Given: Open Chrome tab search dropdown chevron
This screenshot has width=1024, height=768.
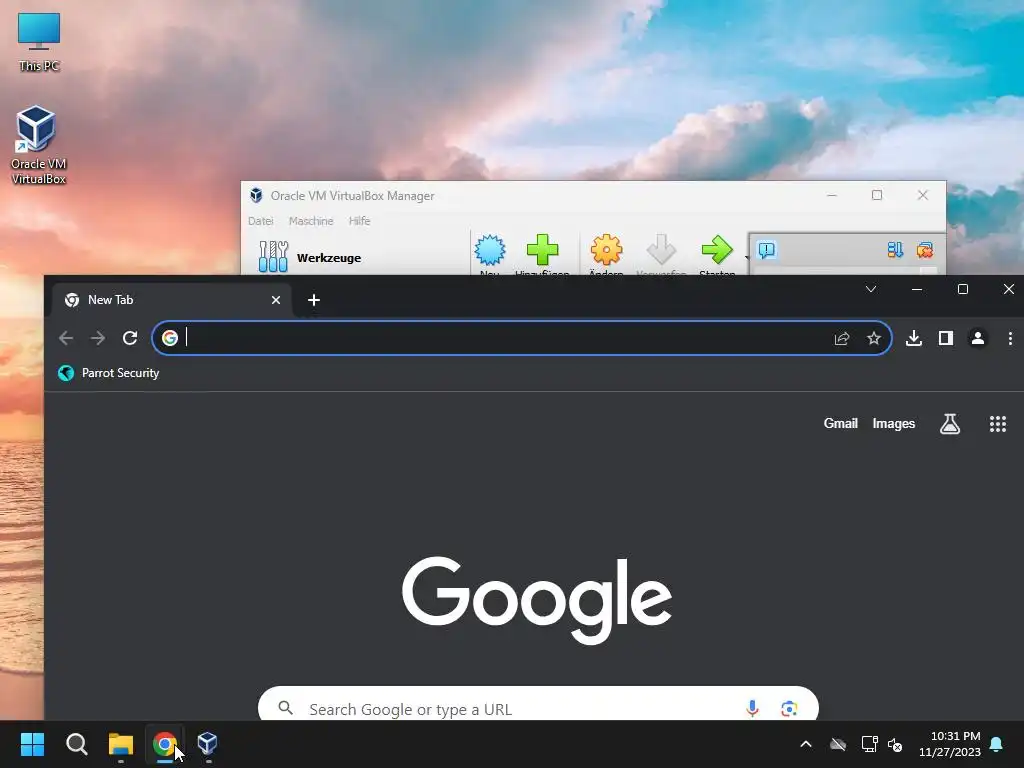Looking at the screenshot, I should 871,289.
